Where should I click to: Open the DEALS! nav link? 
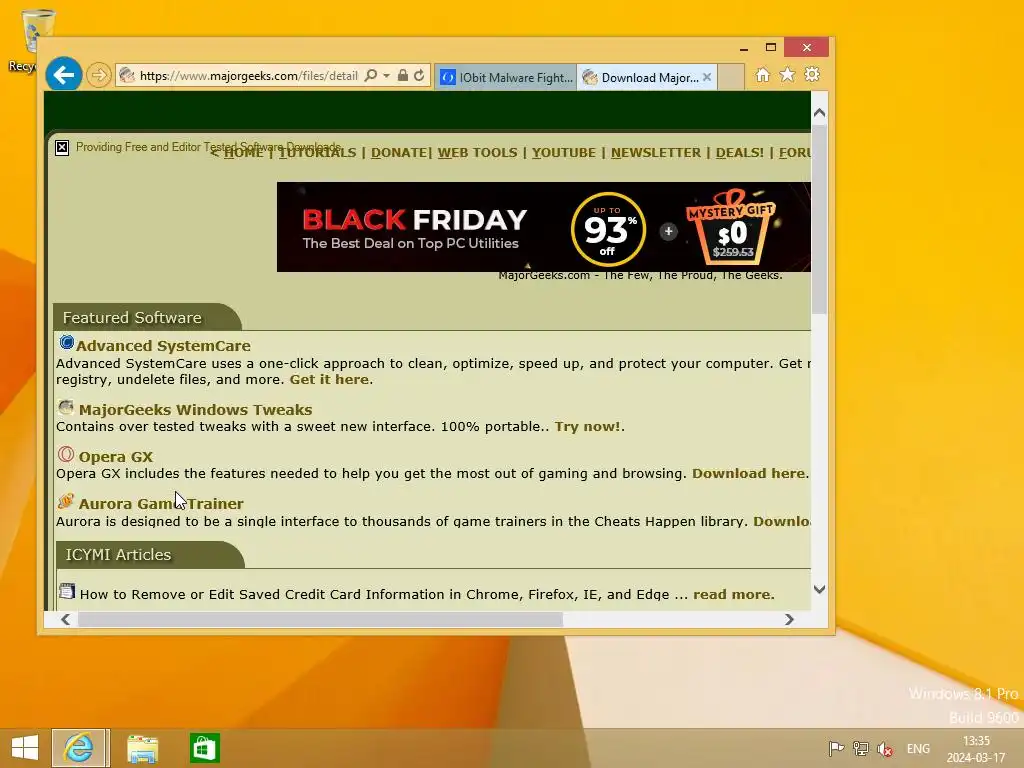(740, 153)
